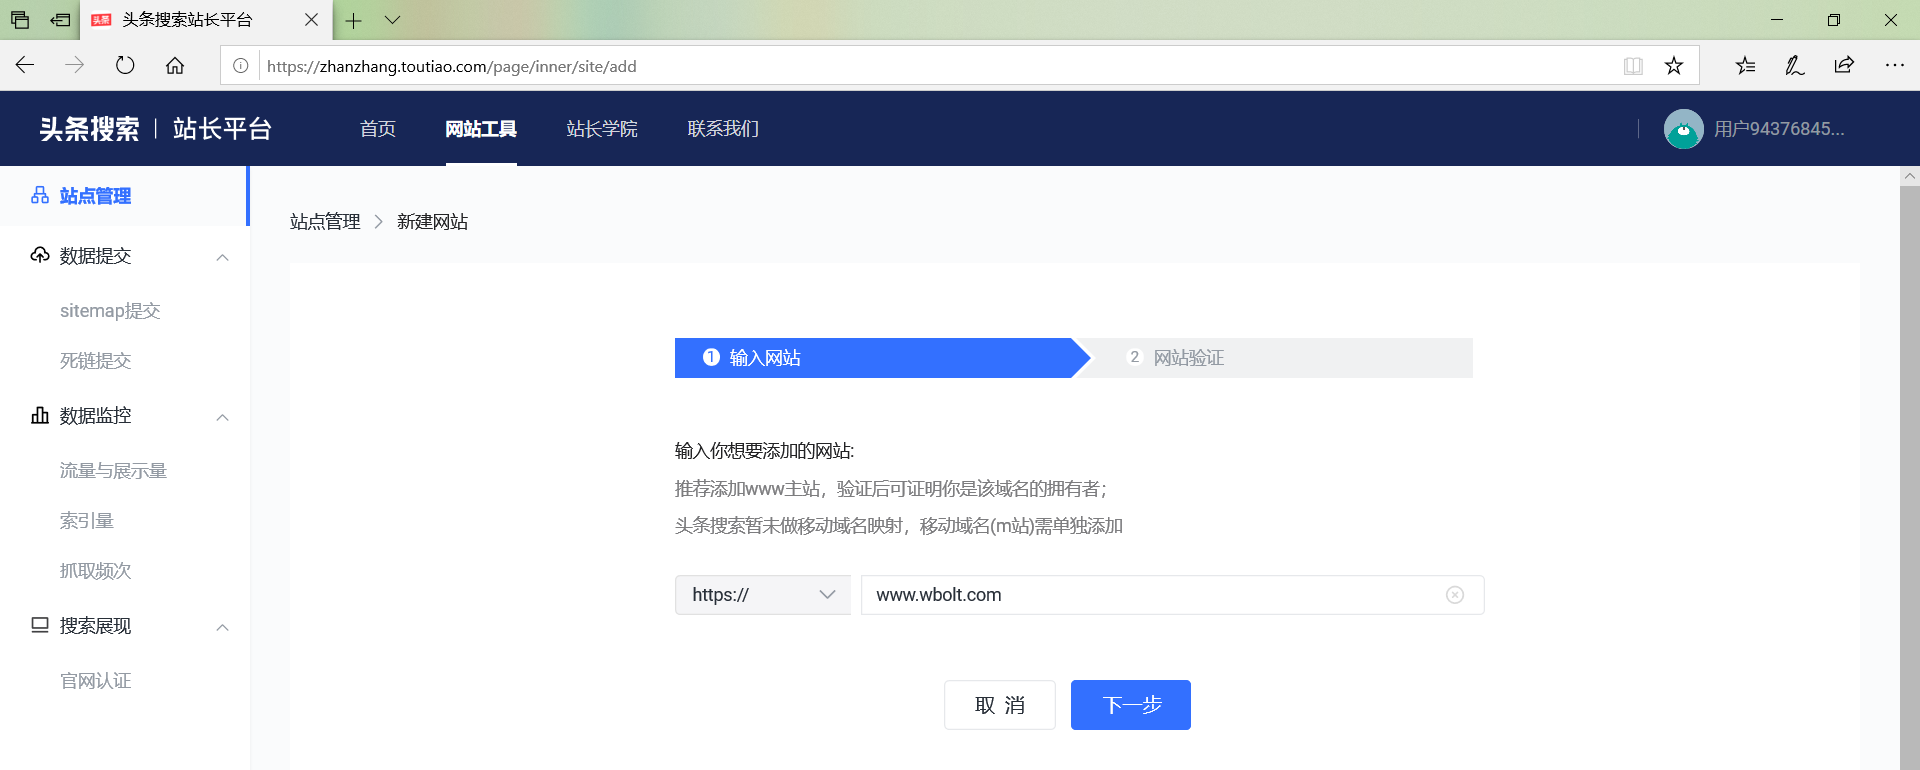Image resolution: width=1920 pixels, height=770 pixels.
Task: Click the browser refresh icon
Action: click(125, 66)
